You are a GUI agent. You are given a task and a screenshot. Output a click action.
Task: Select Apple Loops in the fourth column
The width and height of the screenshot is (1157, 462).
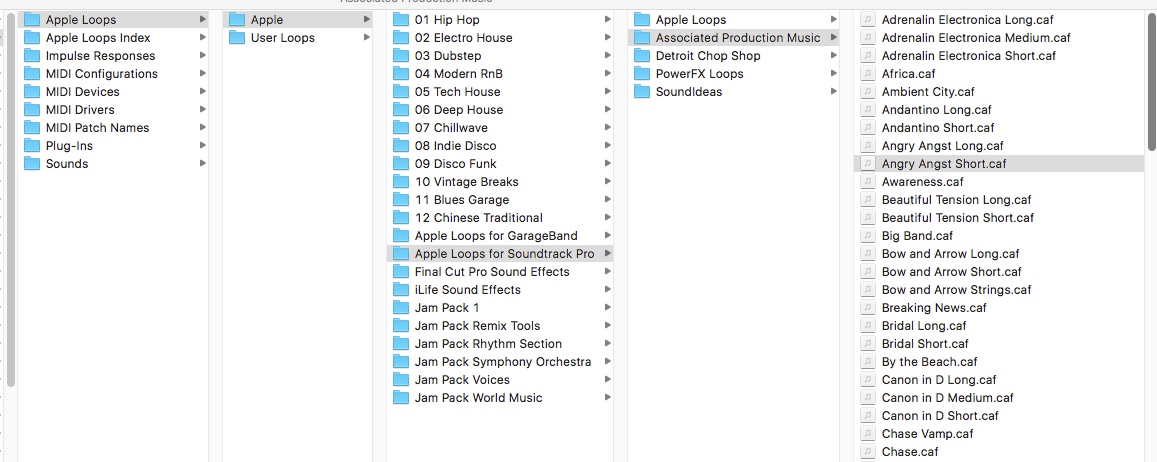click(733, 20)
